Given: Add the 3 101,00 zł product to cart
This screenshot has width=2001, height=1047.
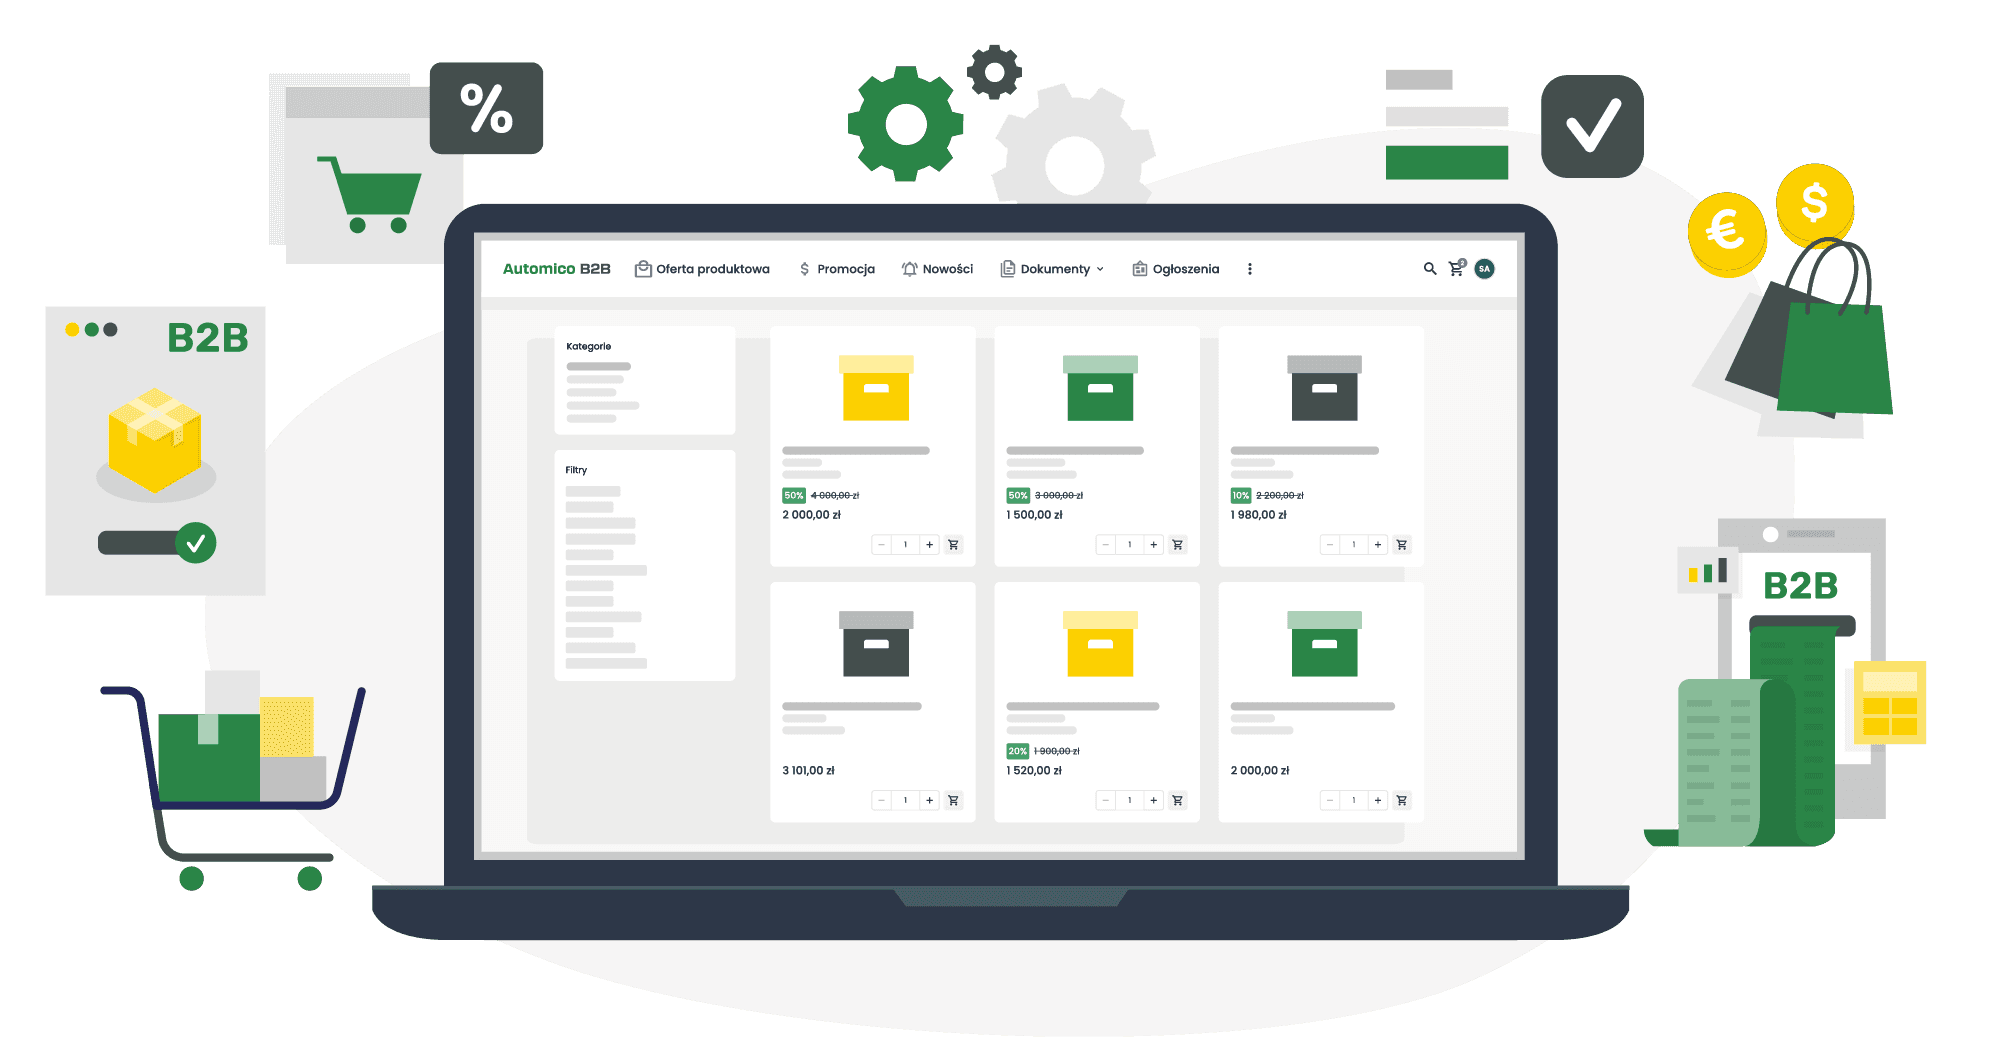Looking at the screenshot, I should click(953, 800).
